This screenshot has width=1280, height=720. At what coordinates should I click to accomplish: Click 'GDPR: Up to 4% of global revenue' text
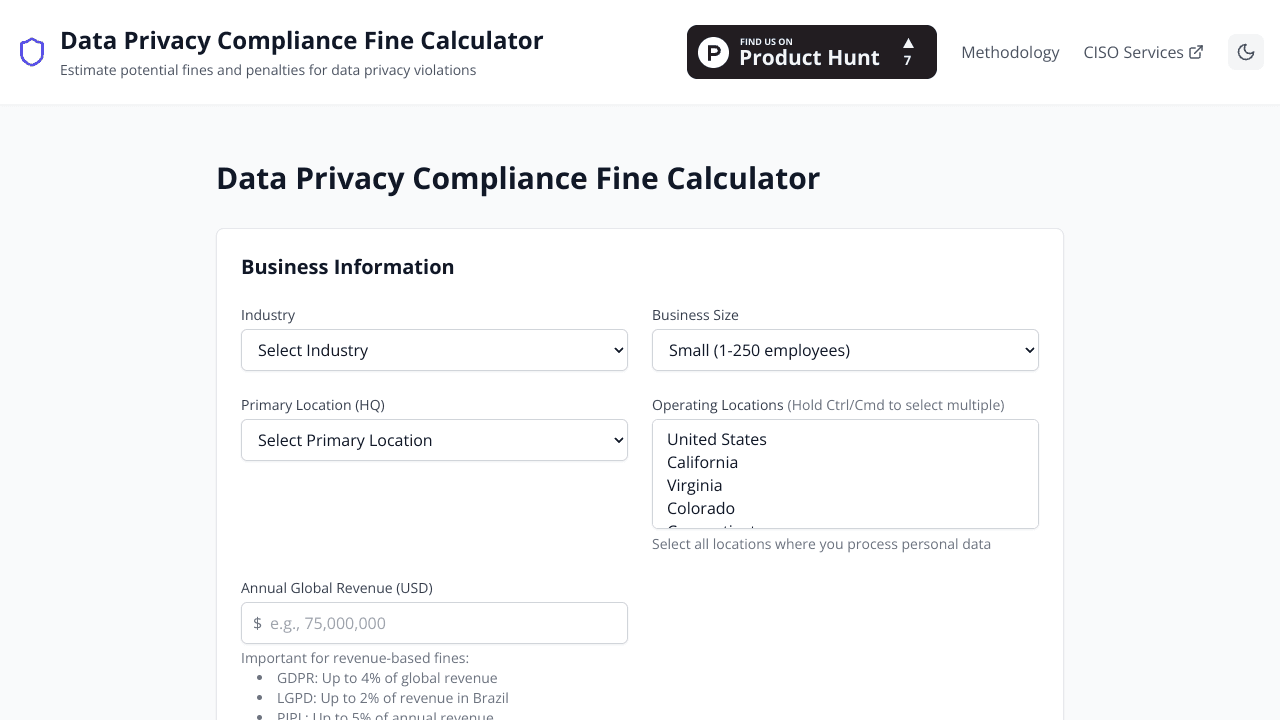[x=387, y=678]
